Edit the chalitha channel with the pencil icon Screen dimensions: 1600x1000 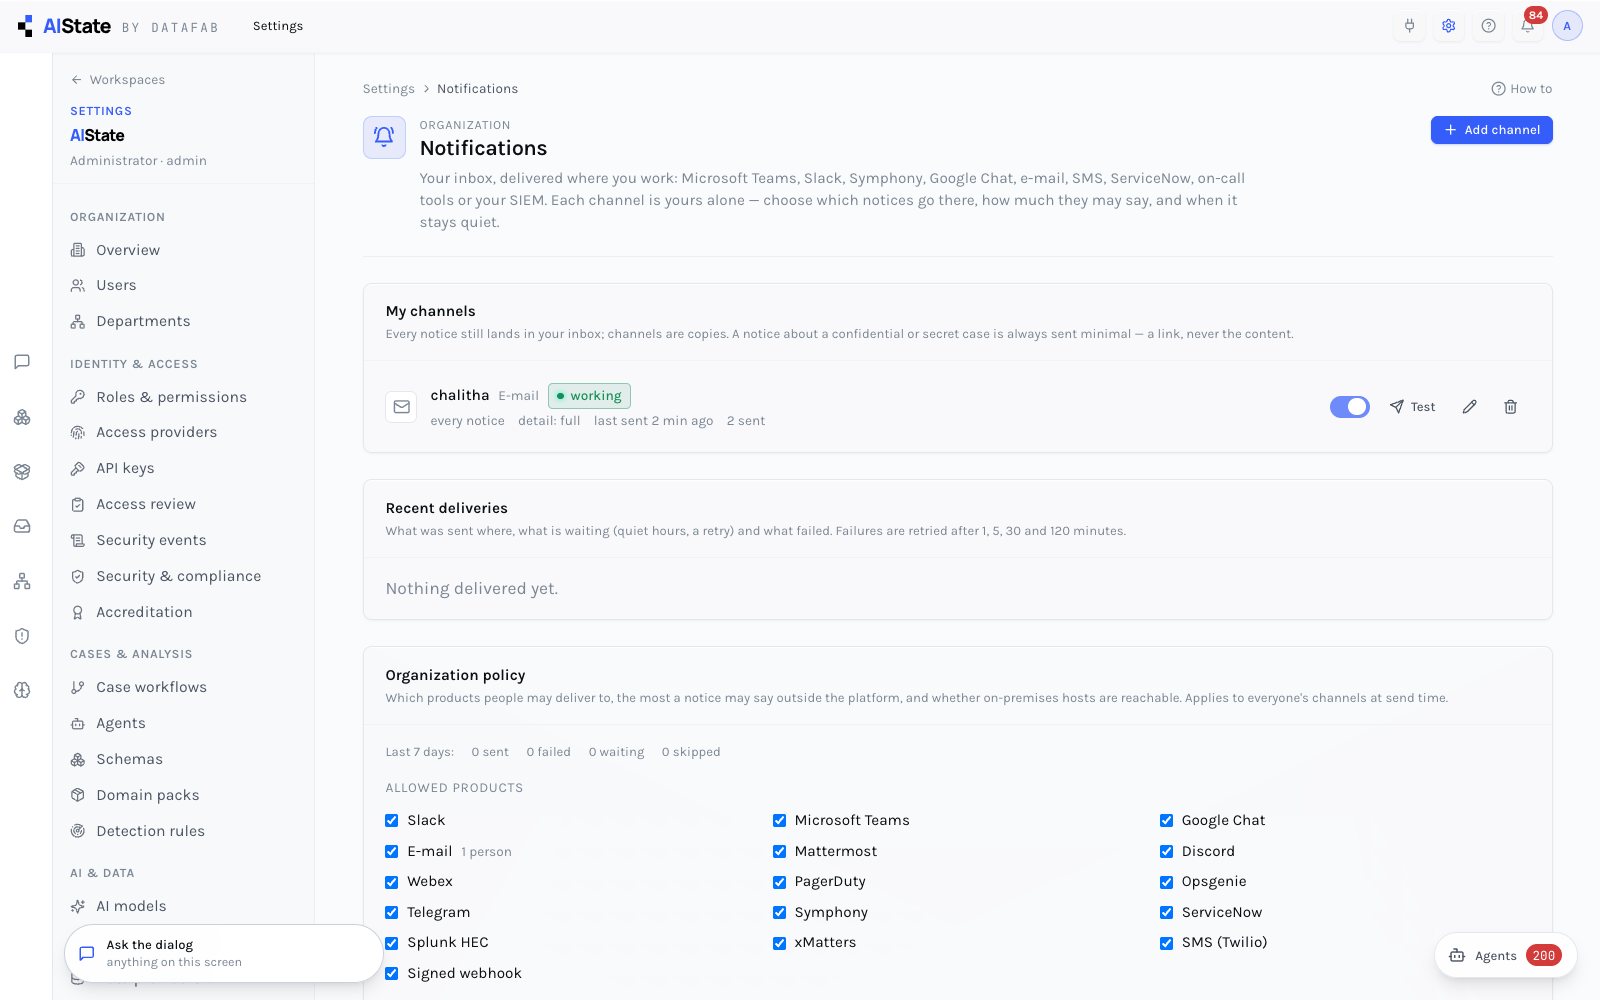coord(1469,407)
